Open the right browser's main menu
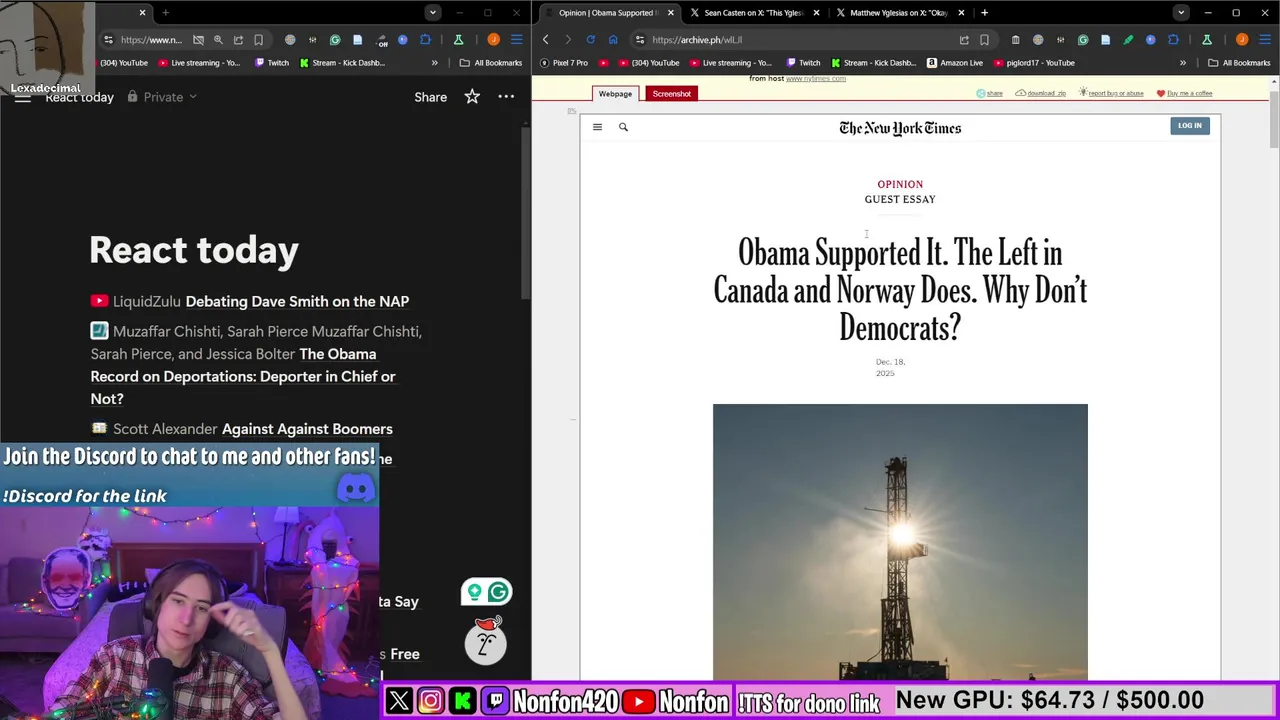The width and height of the screenshot is (1280, 720). pos(1264,40)
